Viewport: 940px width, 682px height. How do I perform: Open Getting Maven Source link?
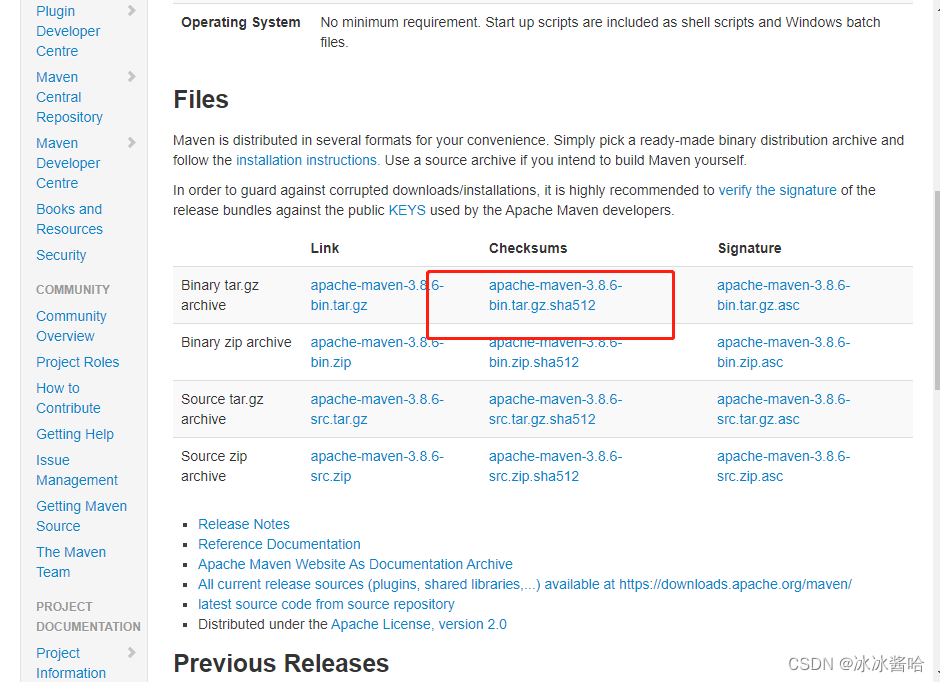82,516
